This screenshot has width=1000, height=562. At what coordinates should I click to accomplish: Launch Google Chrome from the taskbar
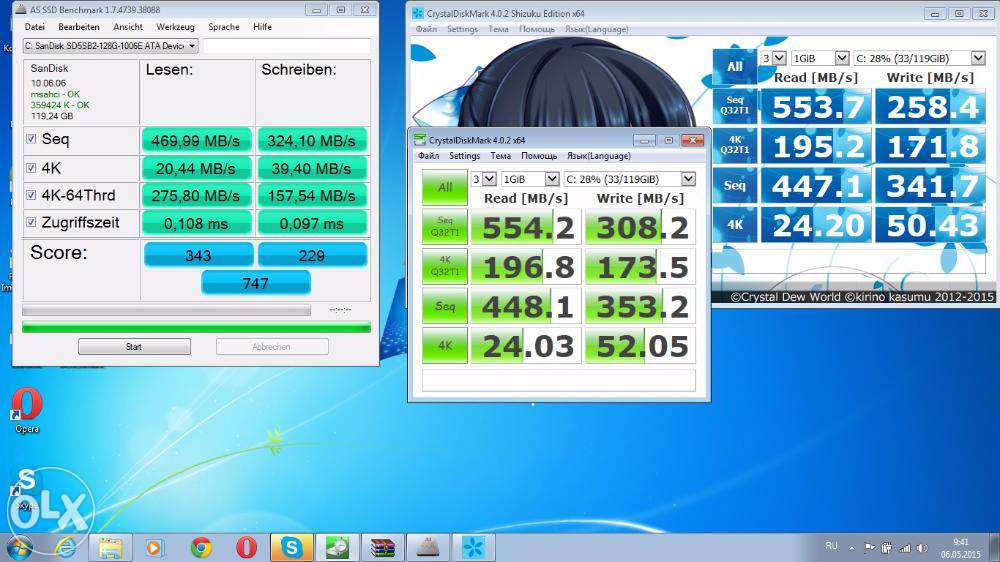pos(201,548)
